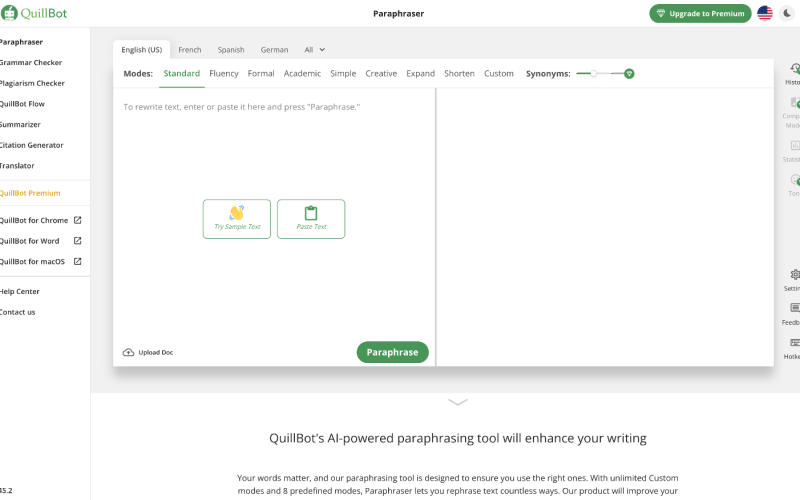Open US flag language selector
Viewport: 800px width, 500px height.
coord(765,13)
